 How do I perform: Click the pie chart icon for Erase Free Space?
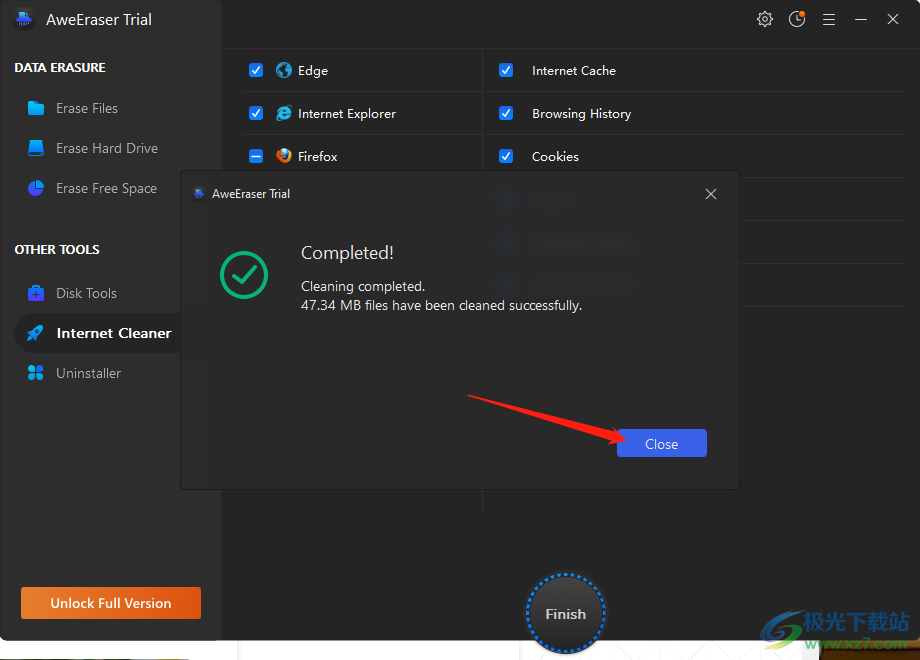(x=36, y=188)
